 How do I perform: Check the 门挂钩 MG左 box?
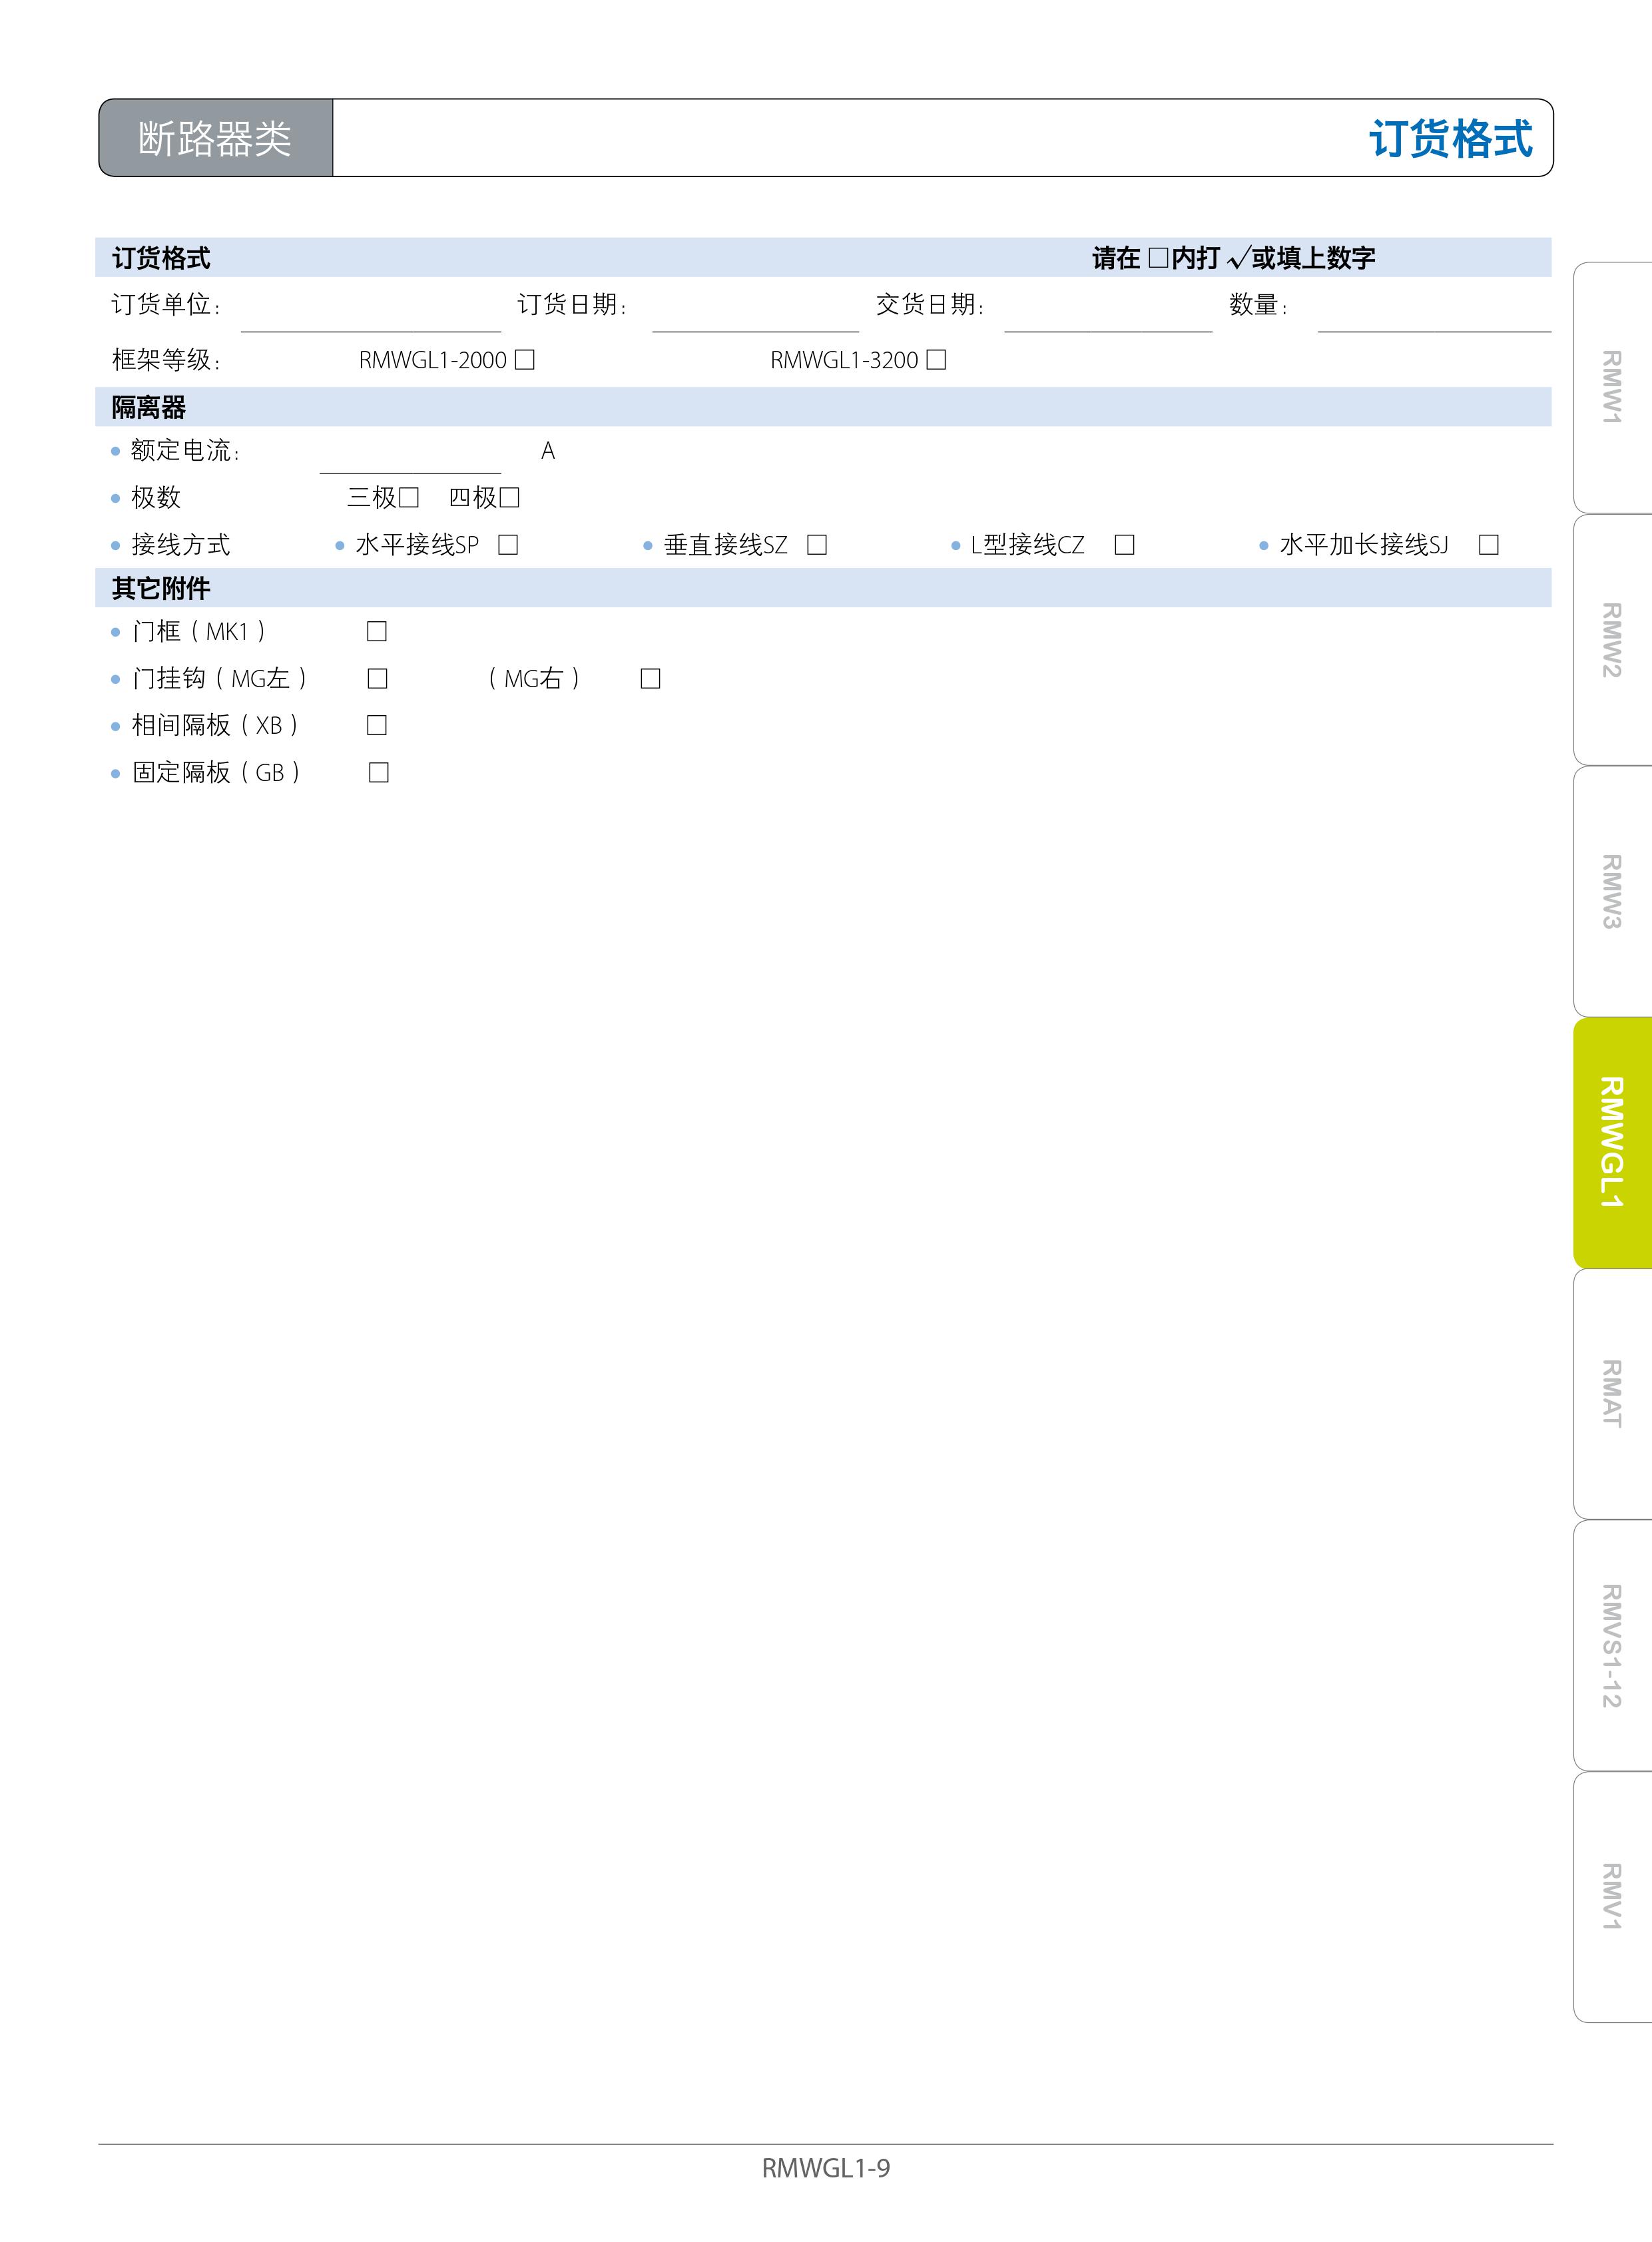coord(377,679)
